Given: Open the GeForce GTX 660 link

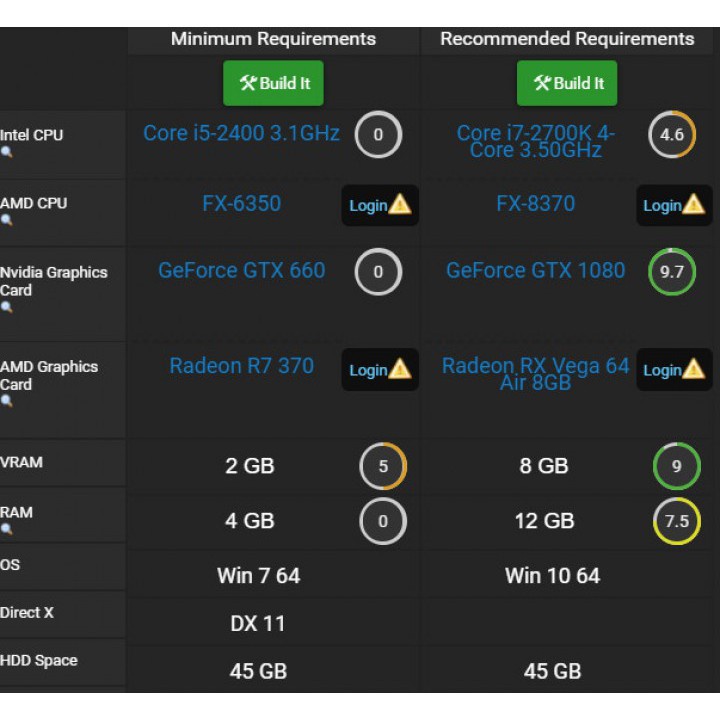Looking at the screenshot, I should tap(241, 270).
